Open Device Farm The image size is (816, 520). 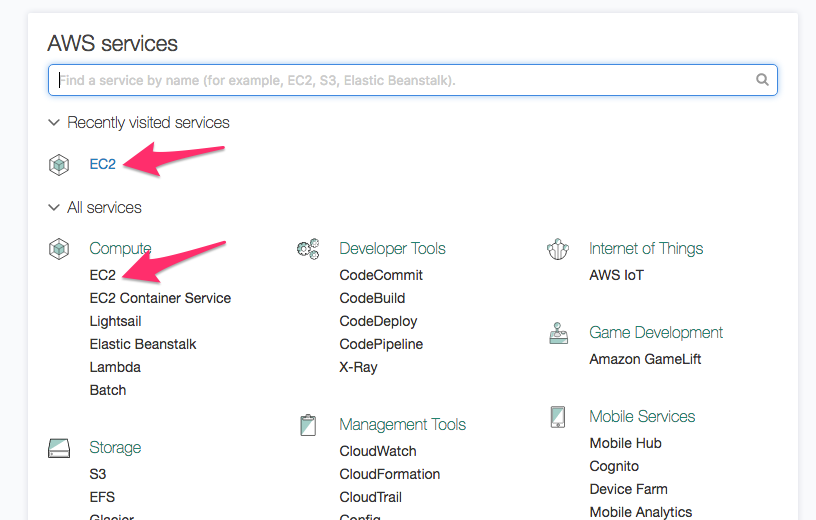(628, 489)
